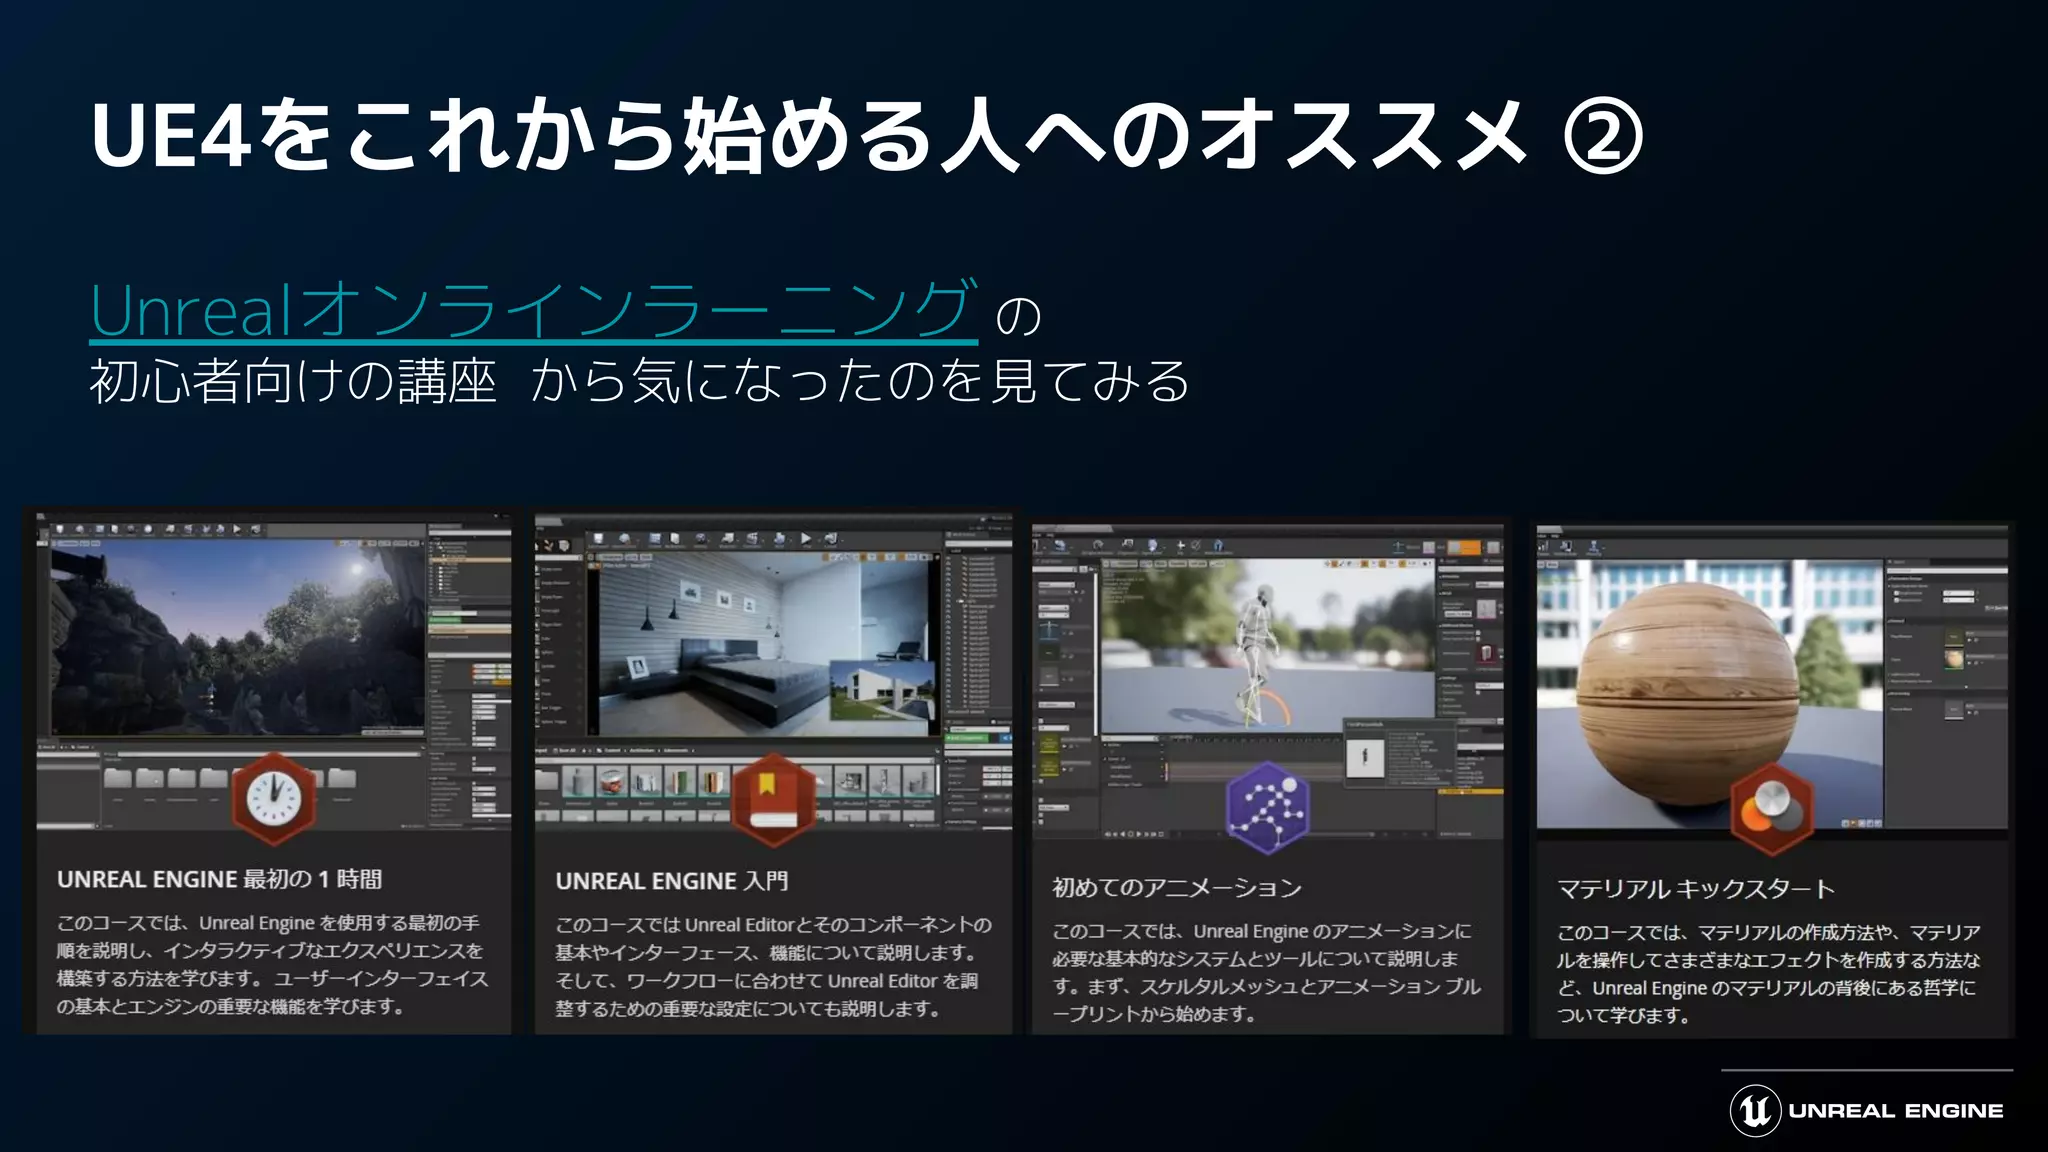This screenshot has height=1152, width=2048.
Task: Click the clock badge icon on first course
Action: point(273,797)
